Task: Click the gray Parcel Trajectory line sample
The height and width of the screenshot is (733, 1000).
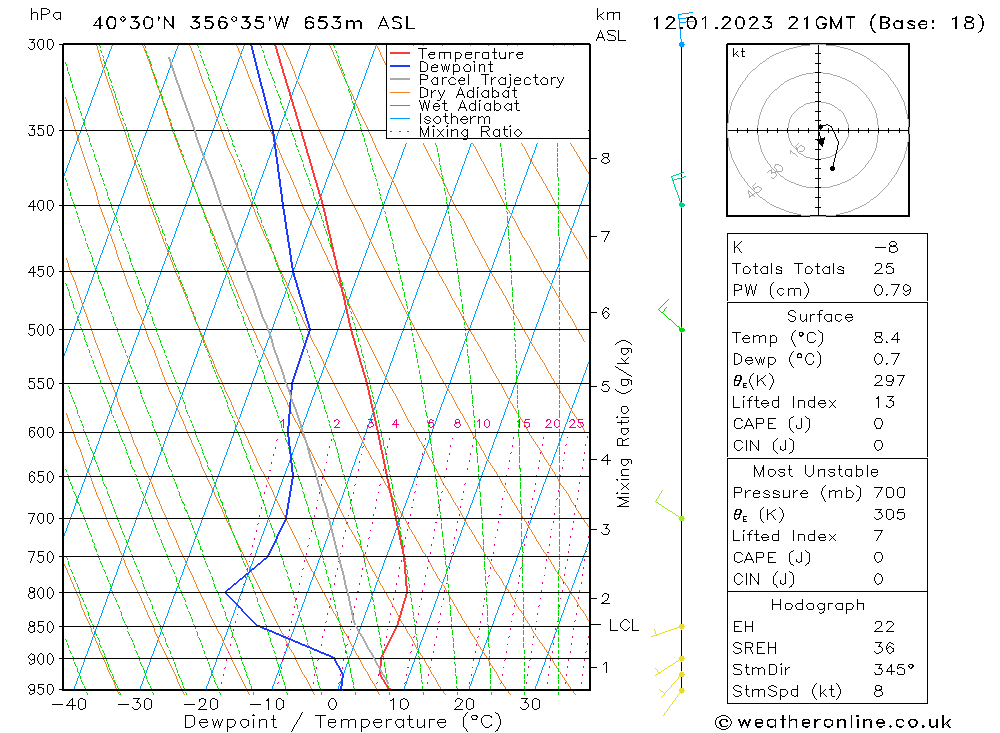Action: [399, 80]
